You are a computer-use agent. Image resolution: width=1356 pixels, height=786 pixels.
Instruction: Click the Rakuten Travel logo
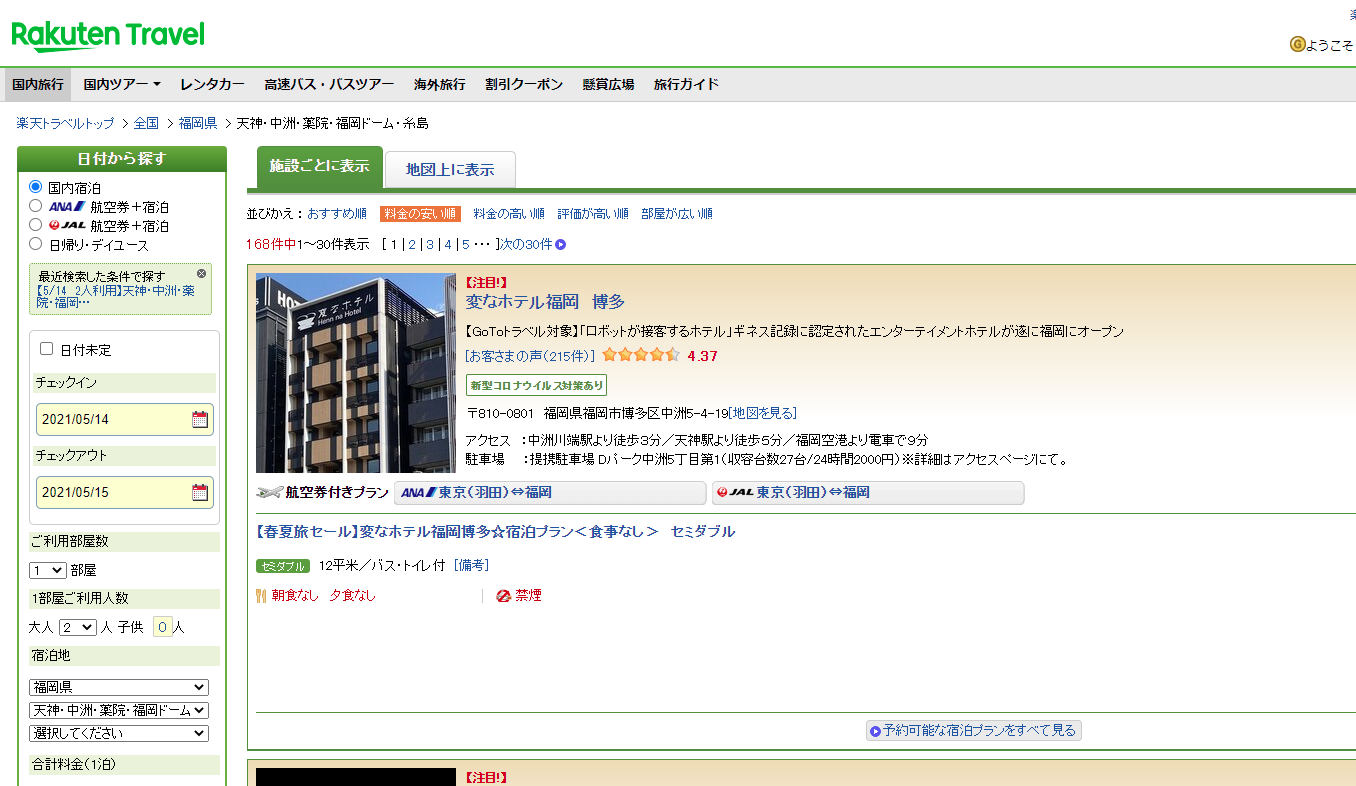(x=108, y=36)
